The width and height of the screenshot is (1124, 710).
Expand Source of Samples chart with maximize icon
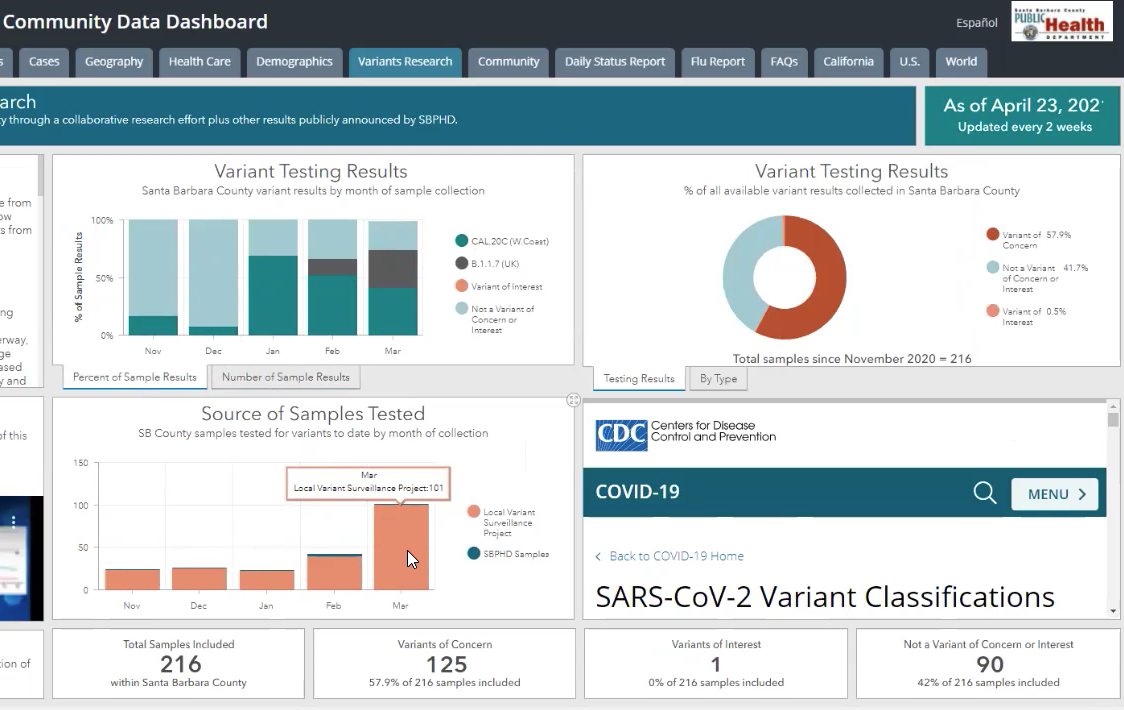tap(573, 400)
